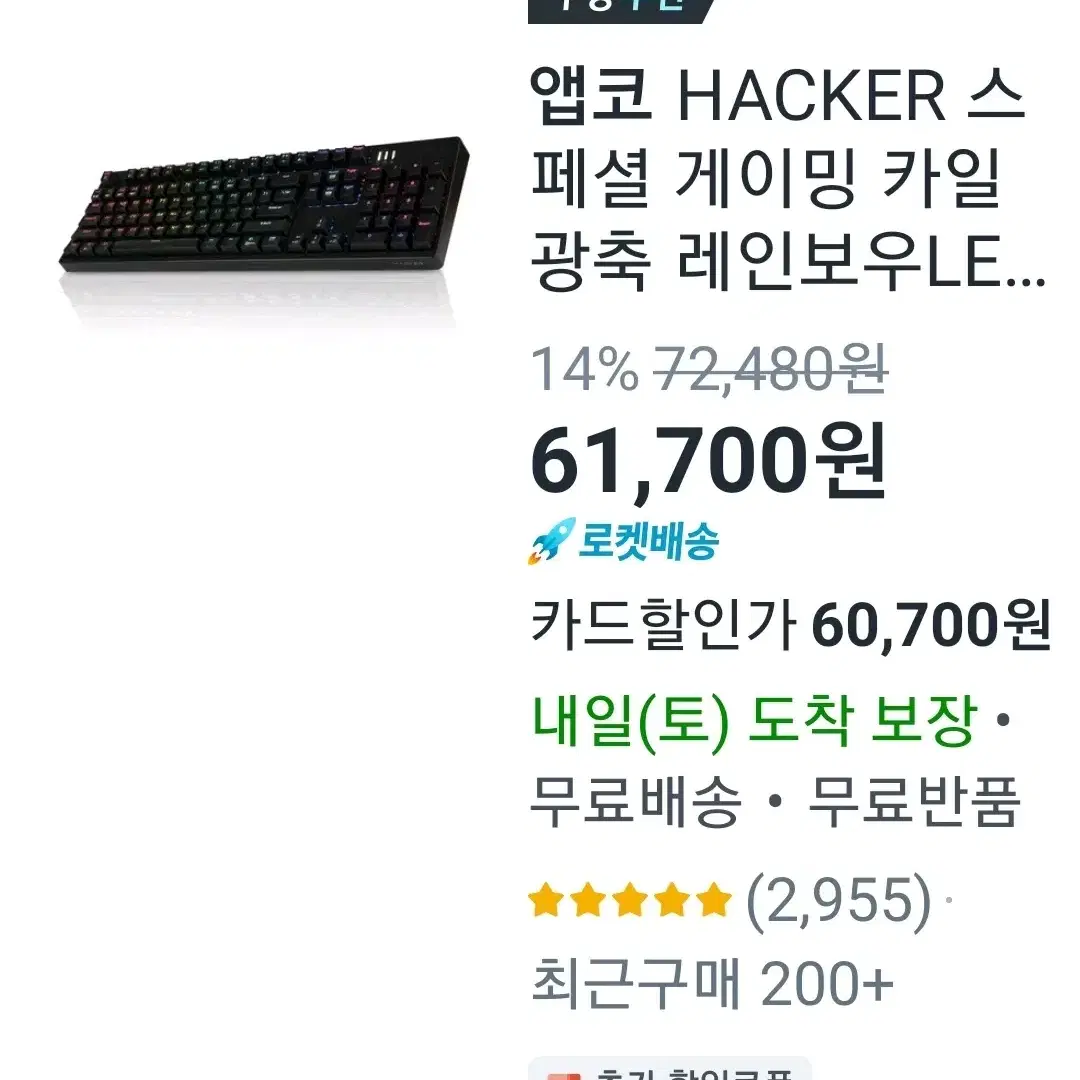1080x1080 pixels.
Task: Click the rocket icon beside 로켓배송
Action: coord(551,541)
